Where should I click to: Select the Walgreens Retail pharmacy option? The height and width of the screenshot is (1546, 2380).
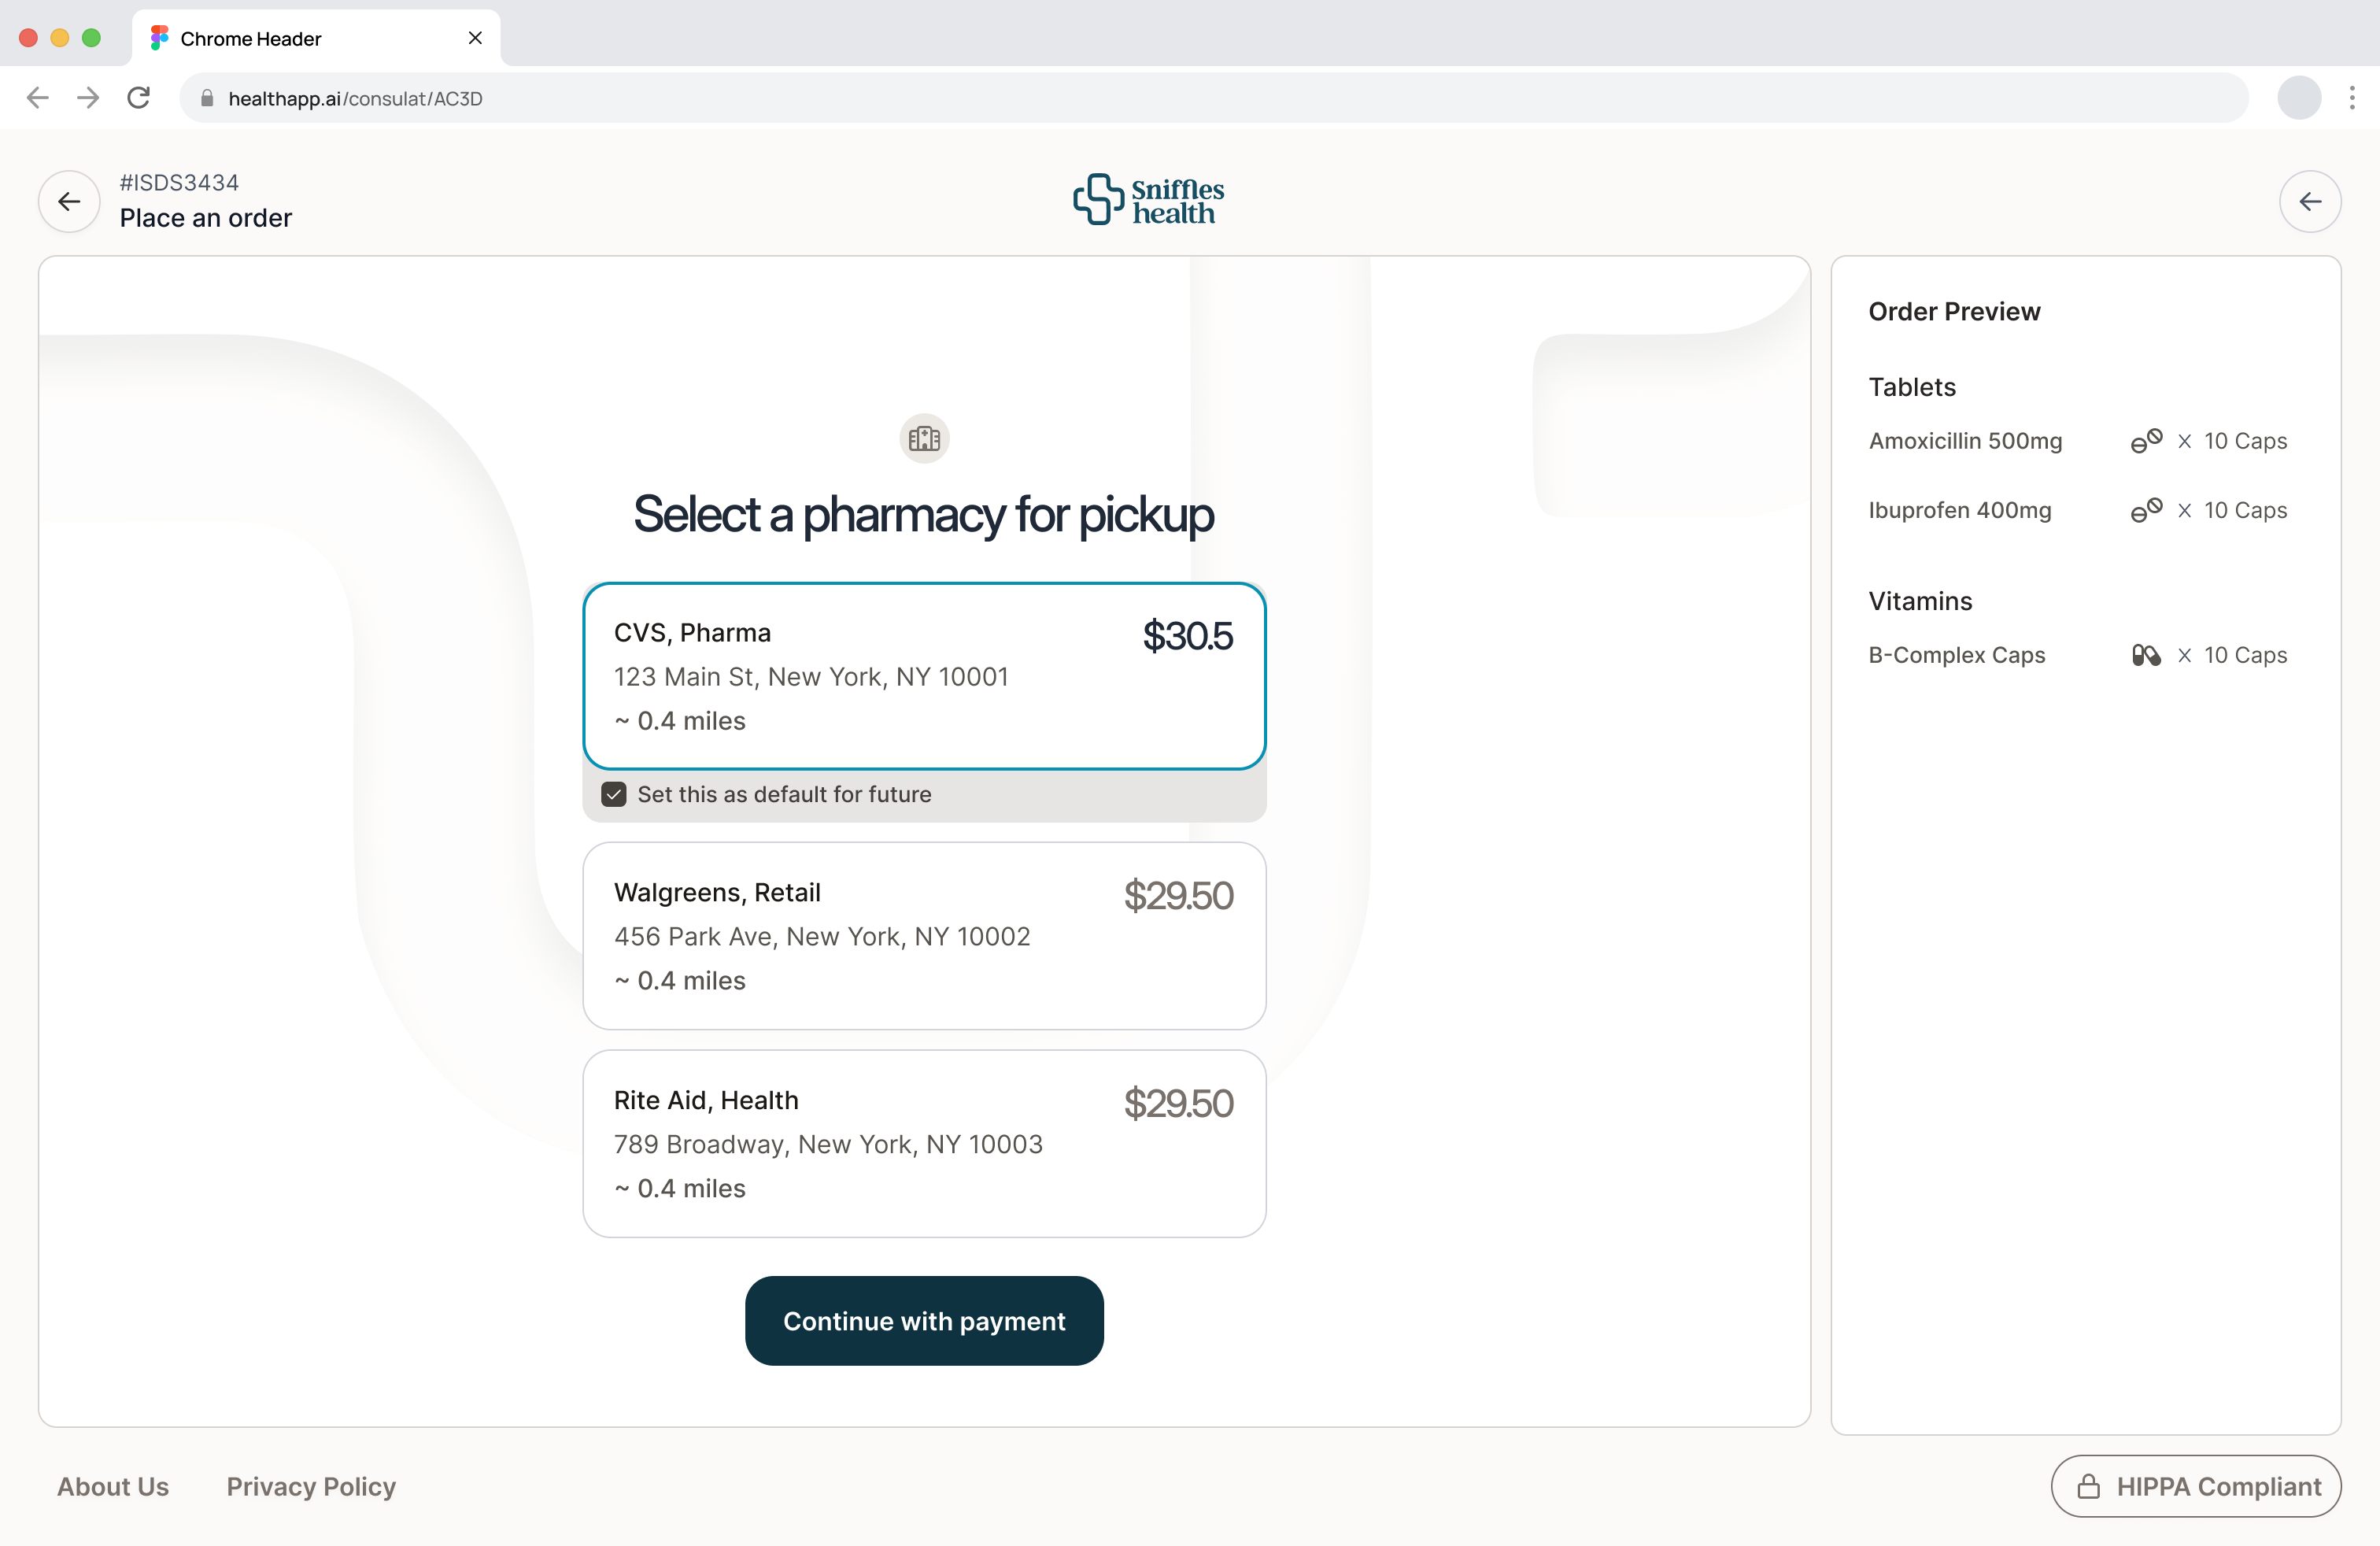point(923,936)
